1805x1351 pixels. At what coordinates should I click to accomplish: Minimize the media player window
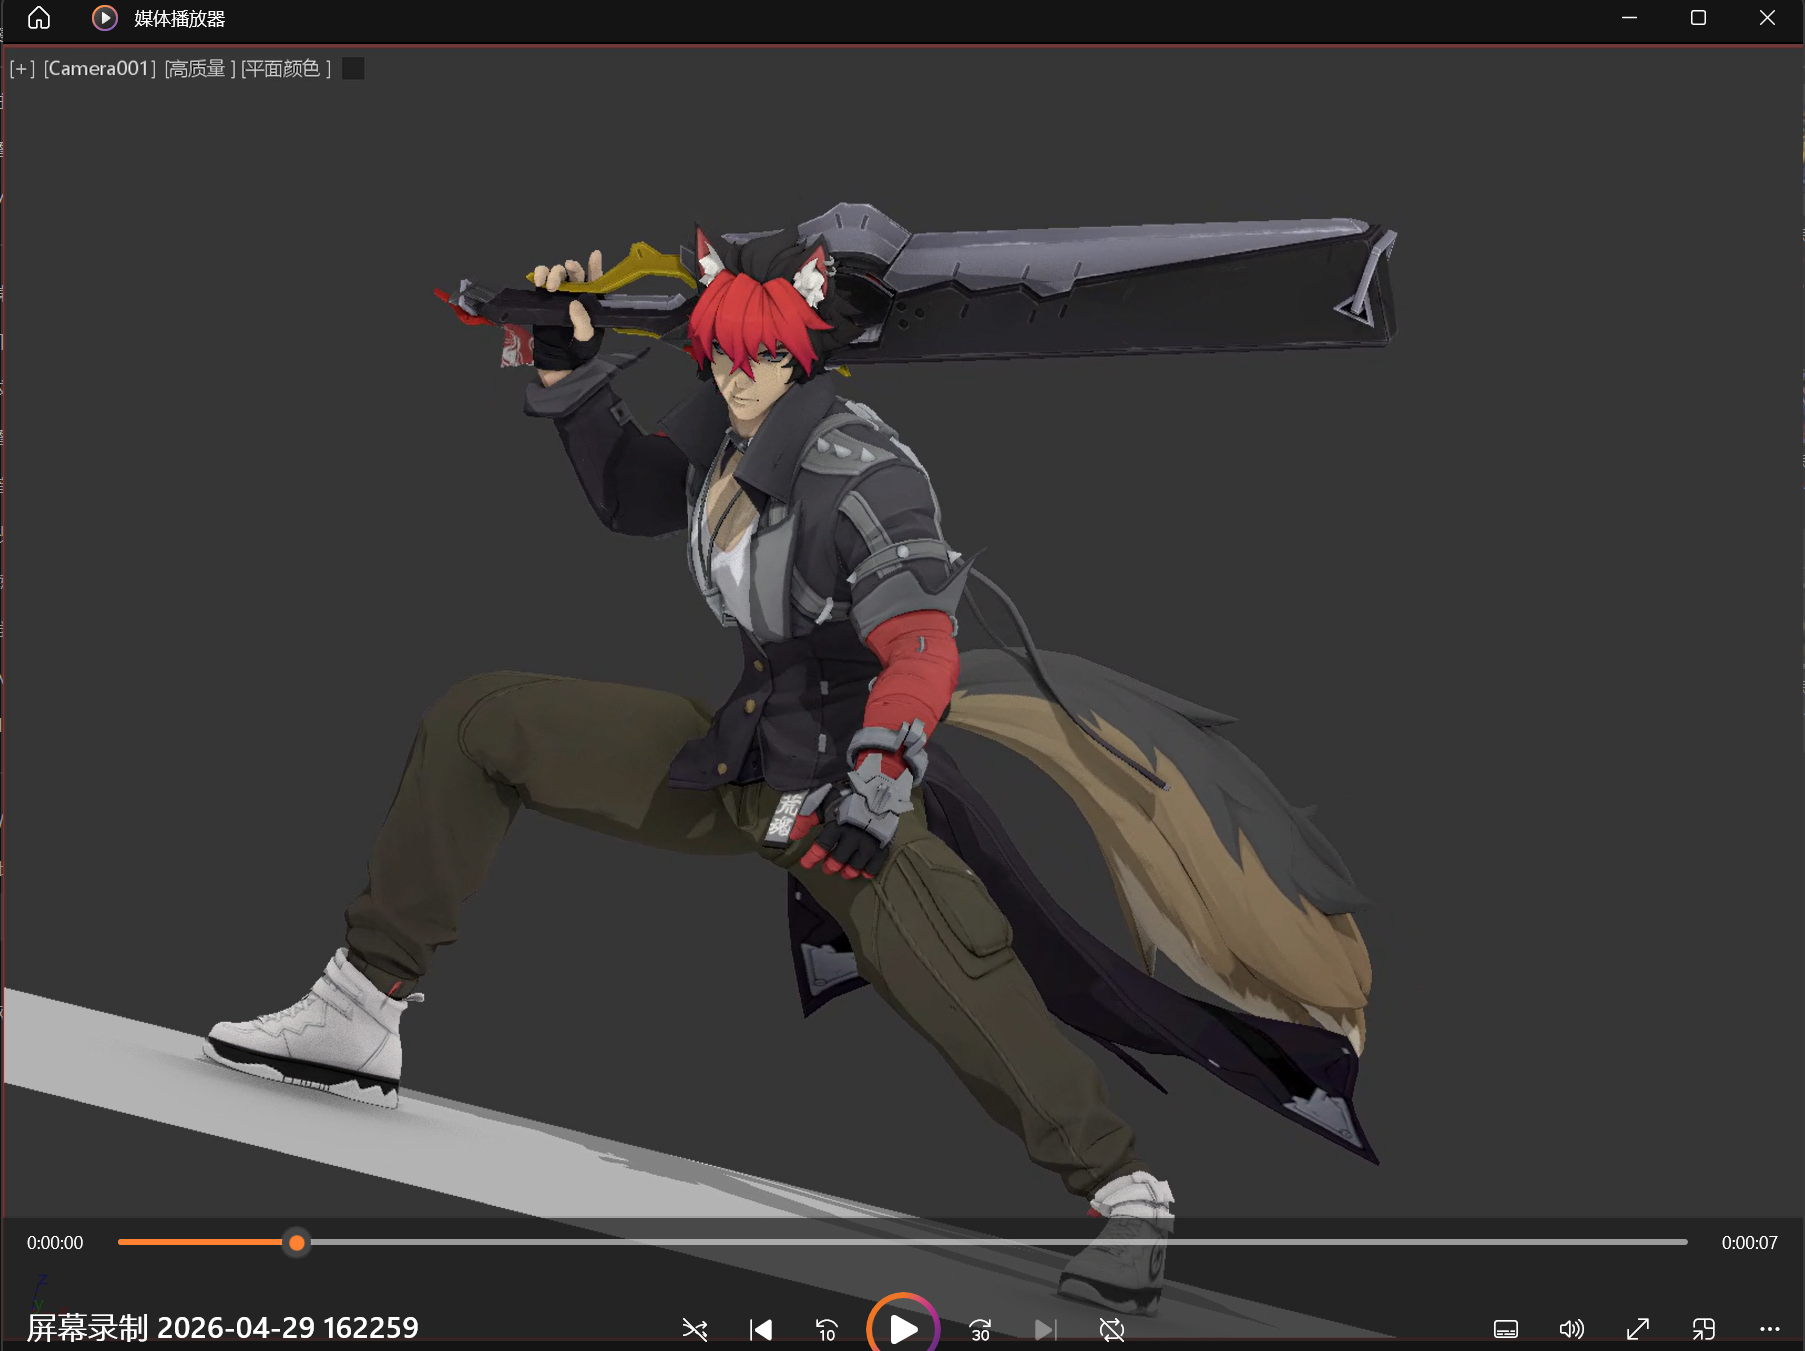click(1630, 18)
